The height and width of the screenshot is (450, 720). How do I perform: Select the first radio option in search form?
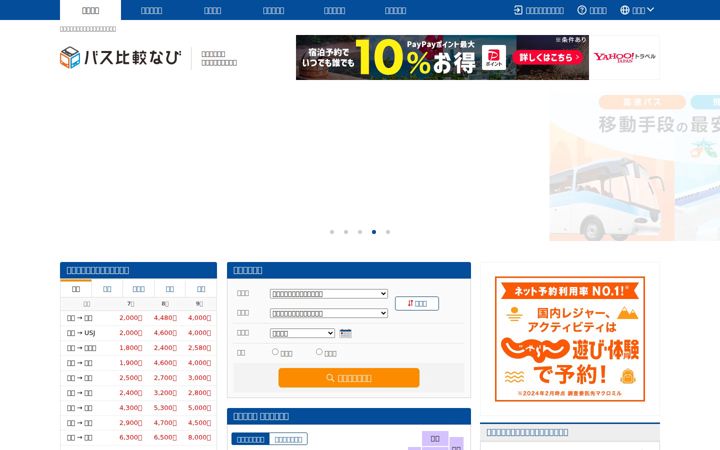275,352
